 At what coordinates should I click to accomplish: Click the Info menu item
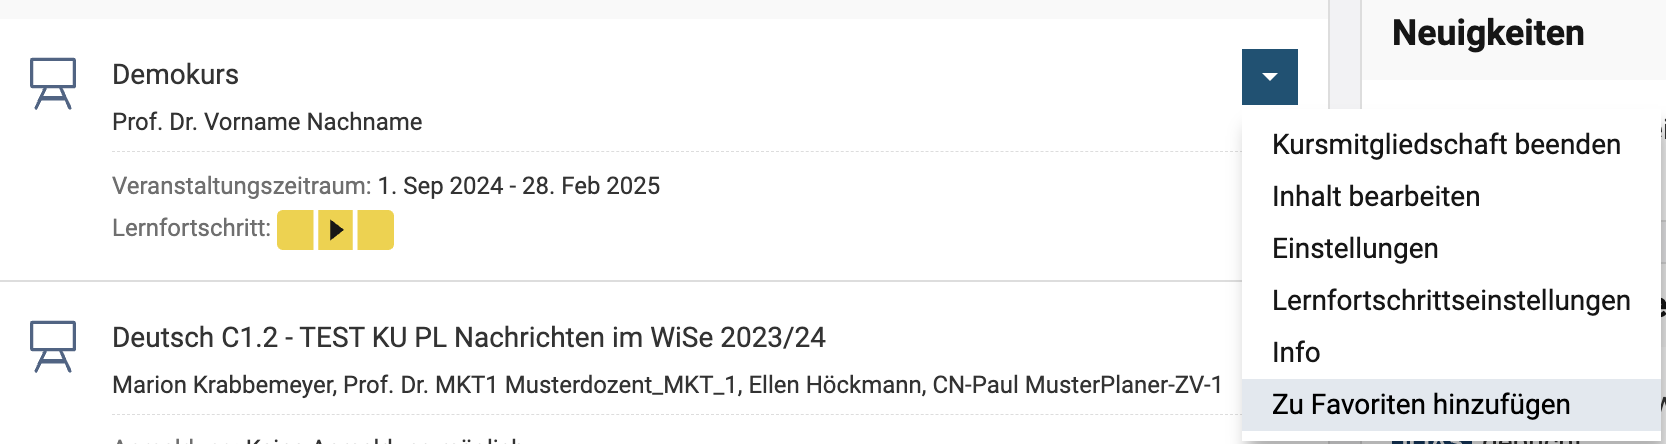(1295, 353)
